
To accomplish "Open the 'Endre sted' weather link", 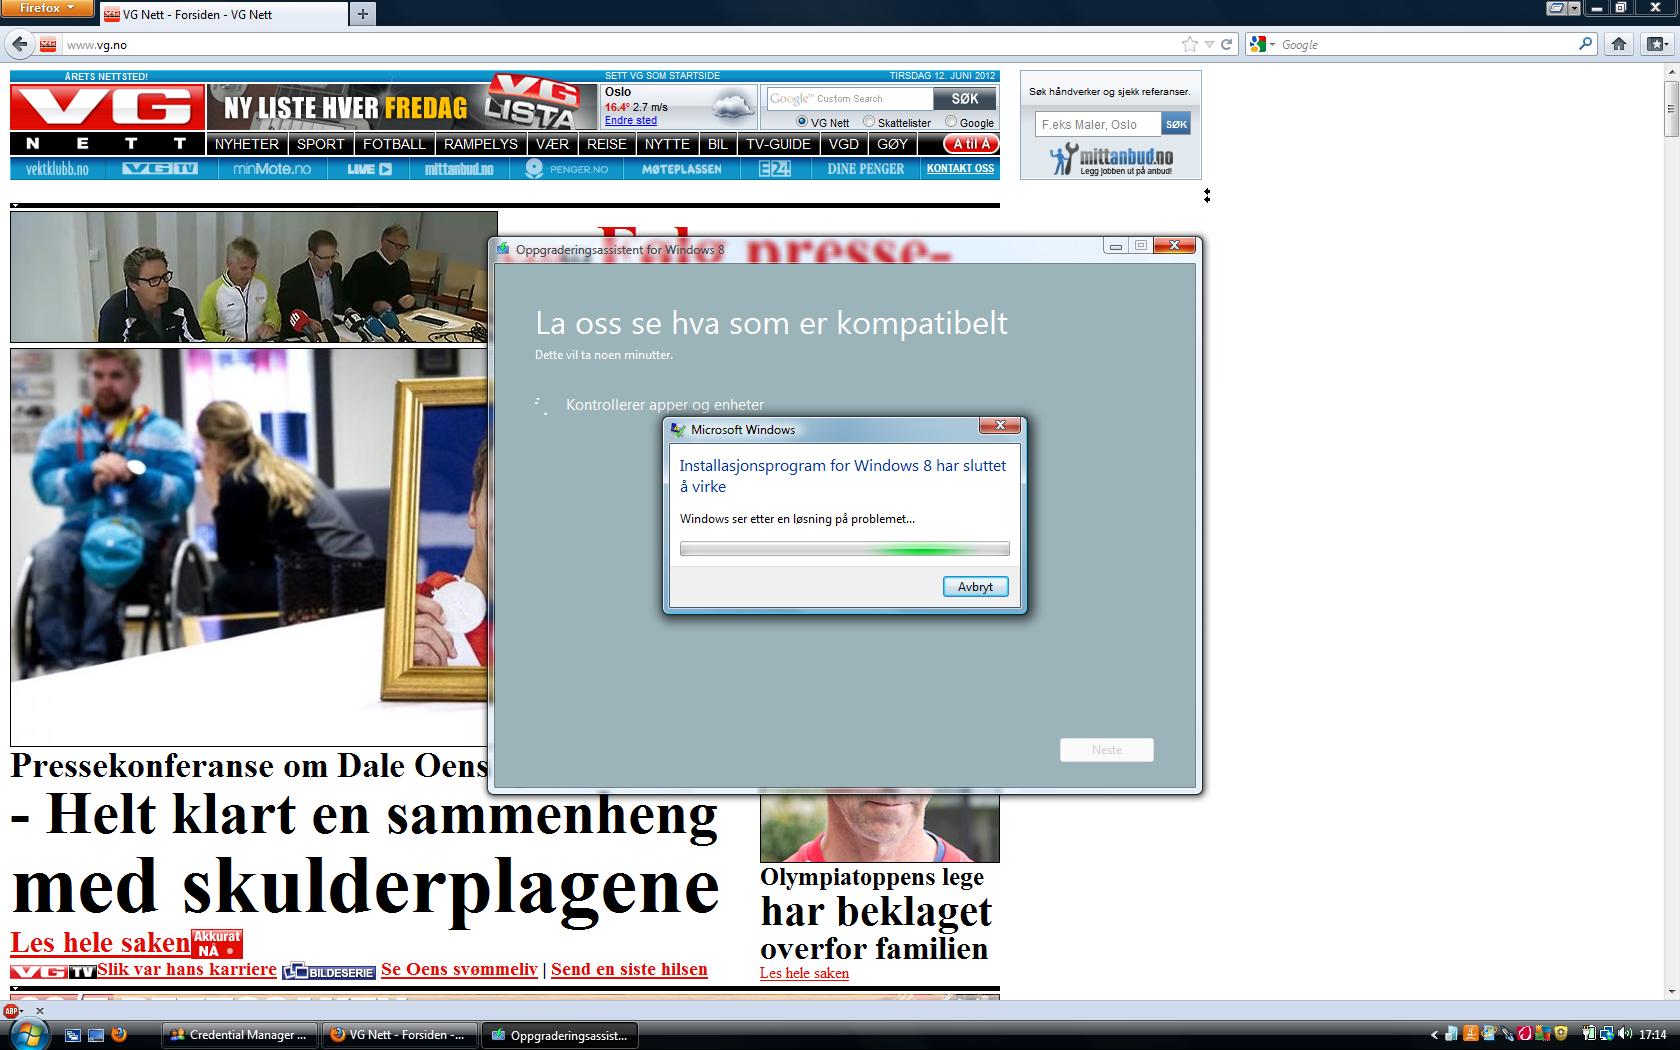I will pyautogui.click(x=630, y=120).
